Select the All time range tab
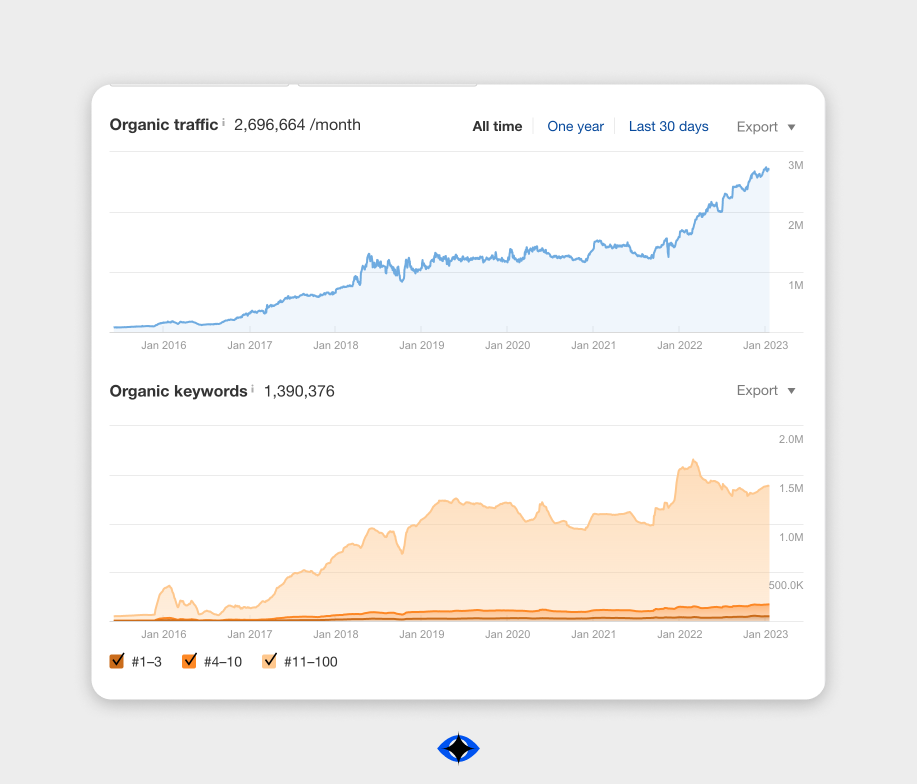Image resolution: width=917 pixels, height=784 pixels. (497, 126)
